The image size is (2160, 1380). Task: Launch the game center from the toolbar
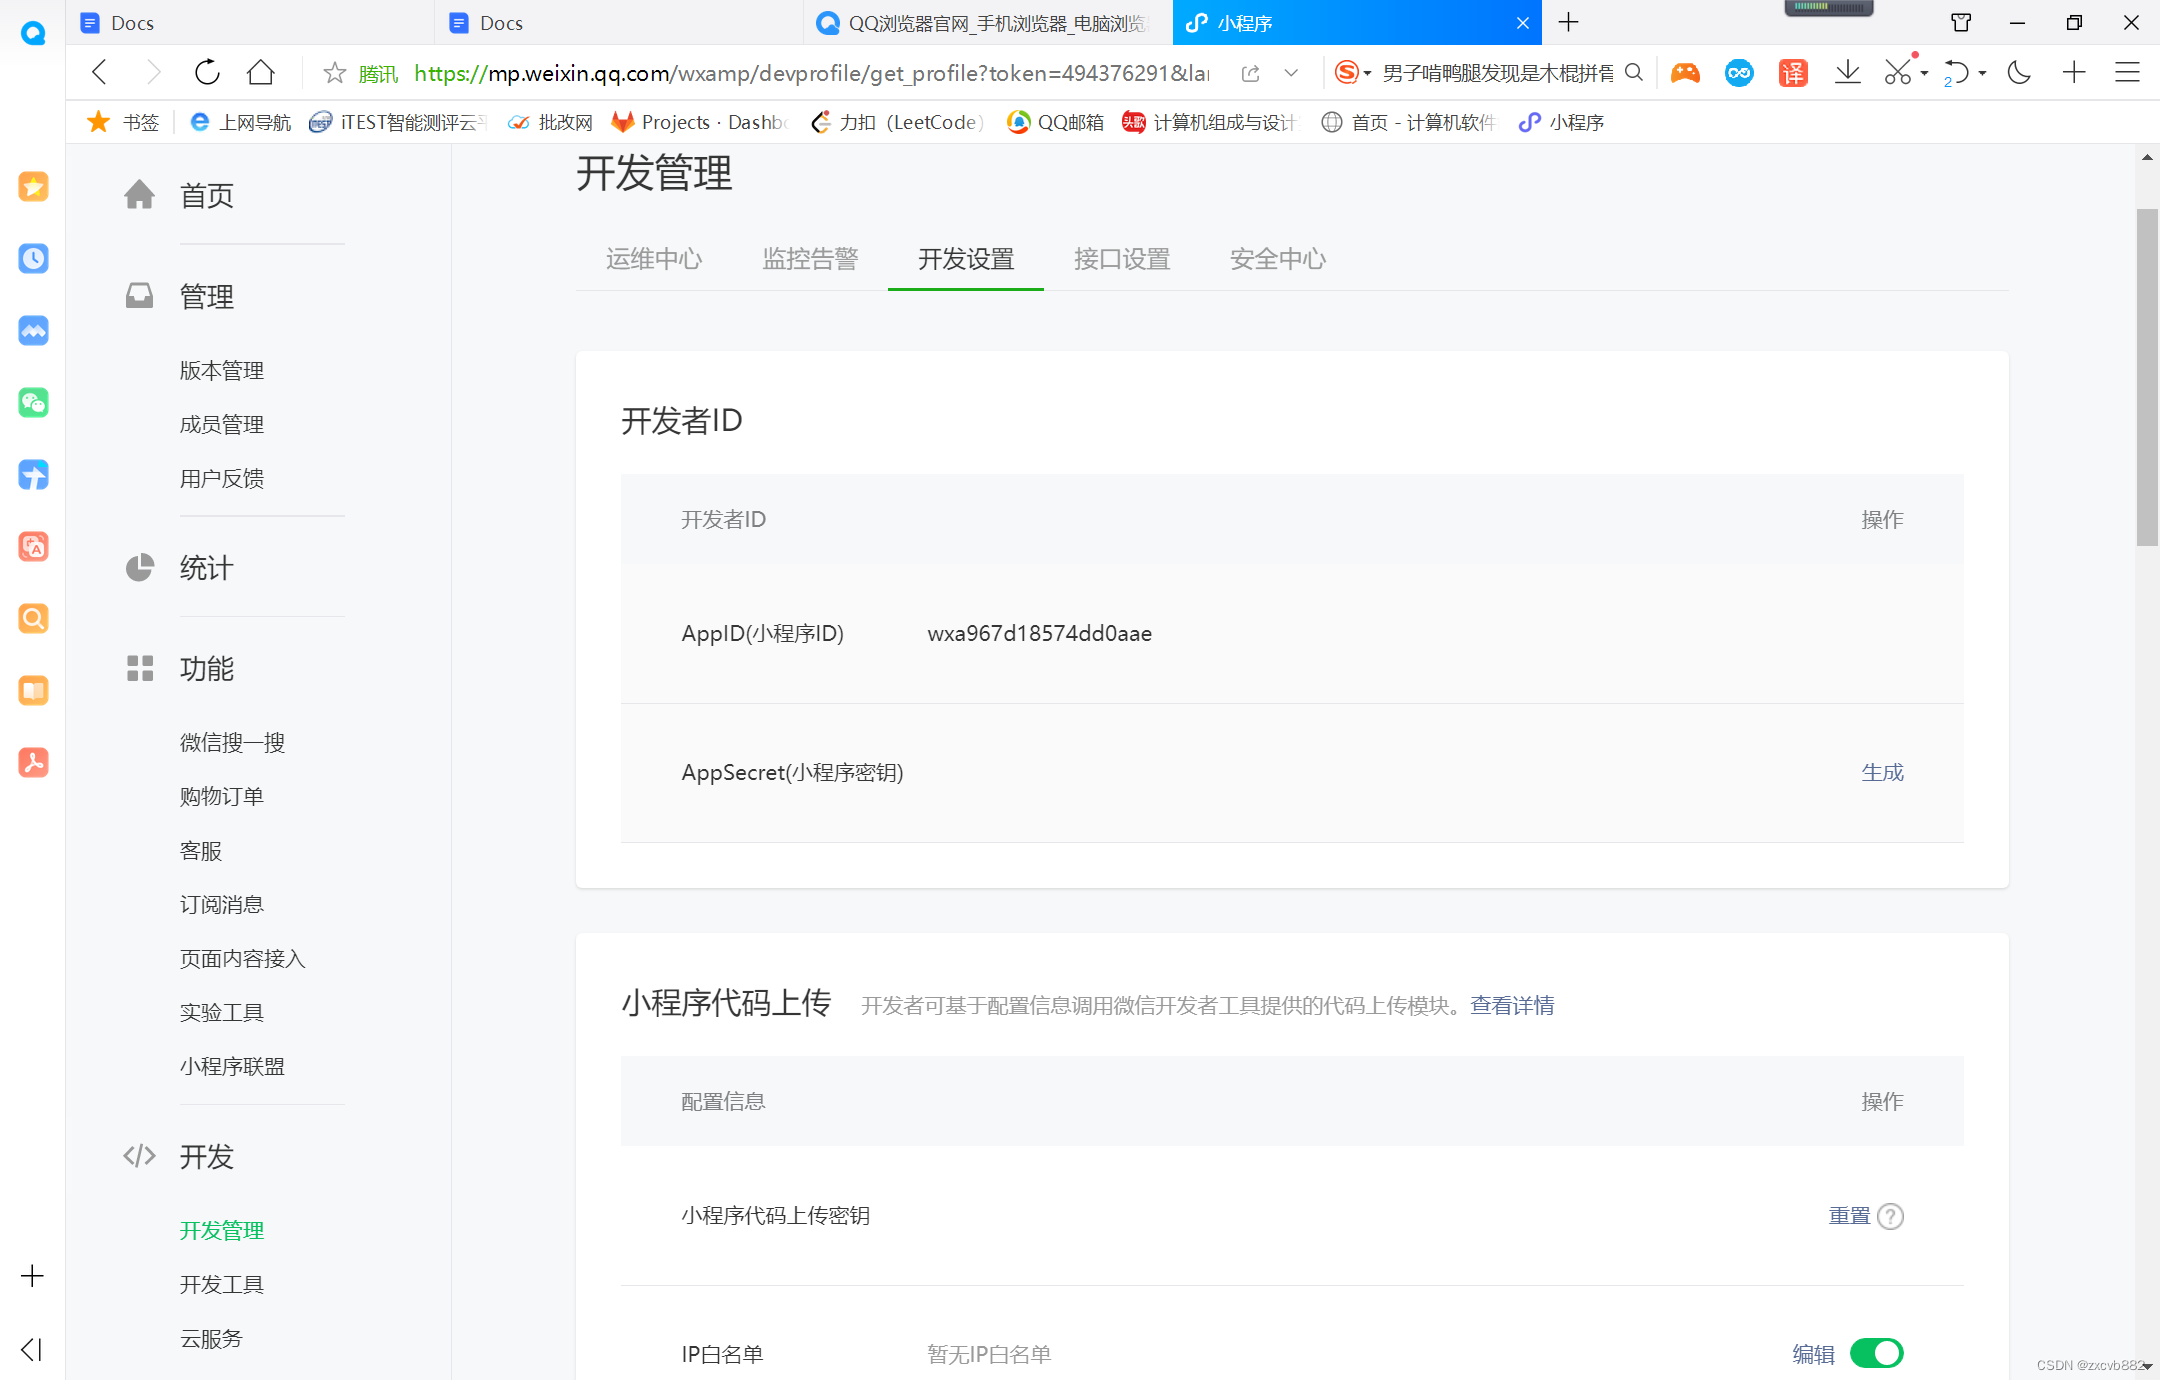(1686, 72)
